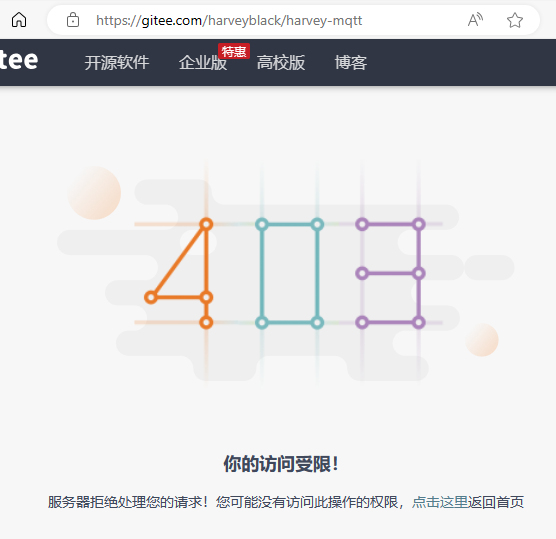Viewport: 556px width, 539px height.
Task: Open the 博客 navigation link
Action: (x=351, y=63)
